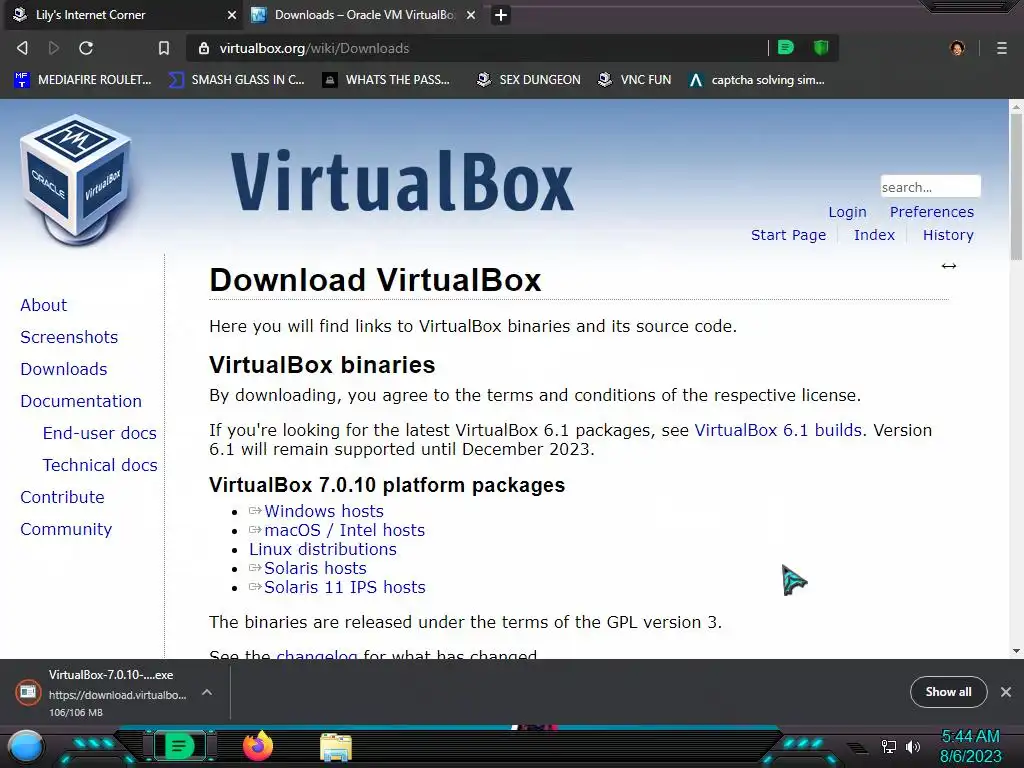
Task: Reload the VirtualBox downloads page
Action: (x=86, y=48)
